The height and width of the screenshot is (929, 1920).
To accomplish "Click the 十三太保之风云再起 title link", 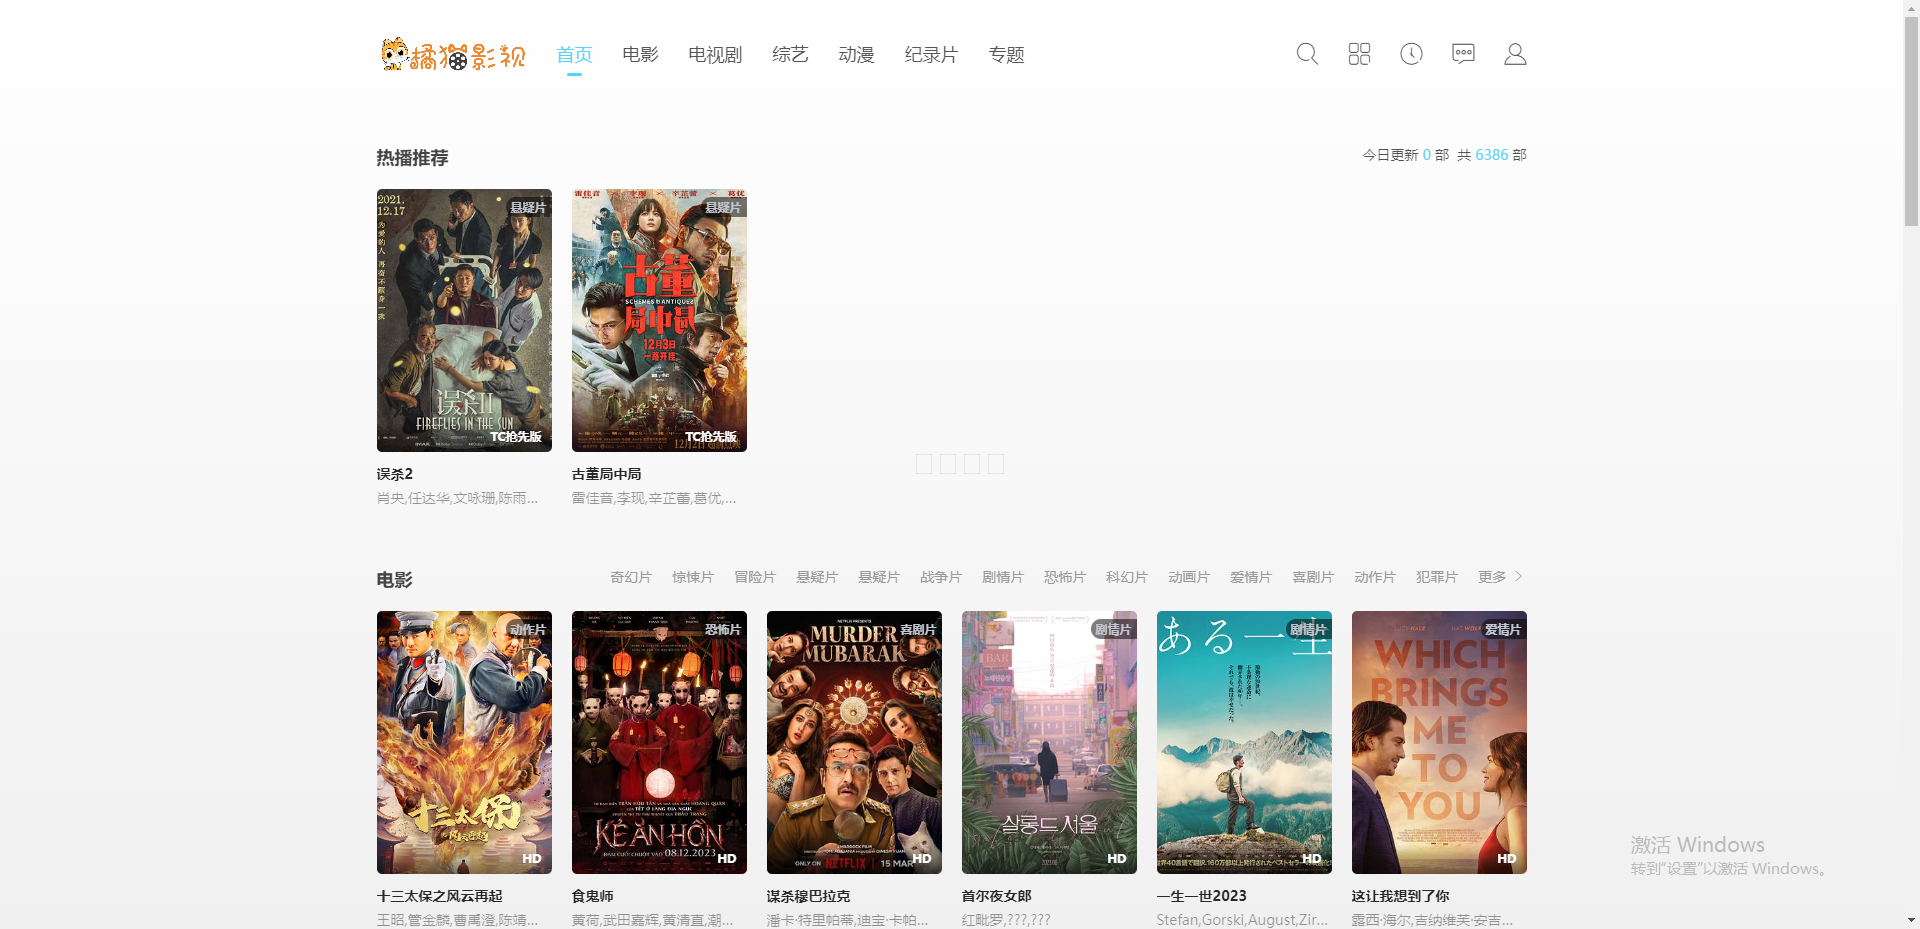I will point(440,896).
